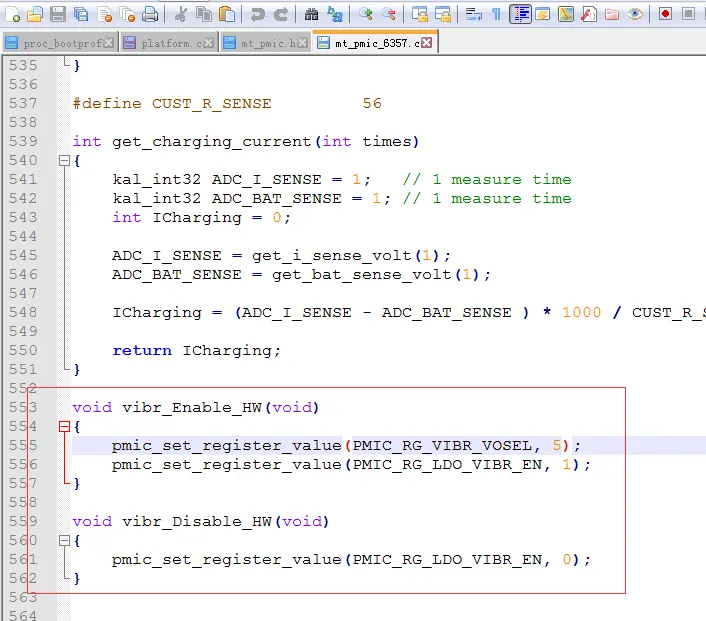Show the document map panel
The height and width of the screenshot is (621, 706).
566,14
